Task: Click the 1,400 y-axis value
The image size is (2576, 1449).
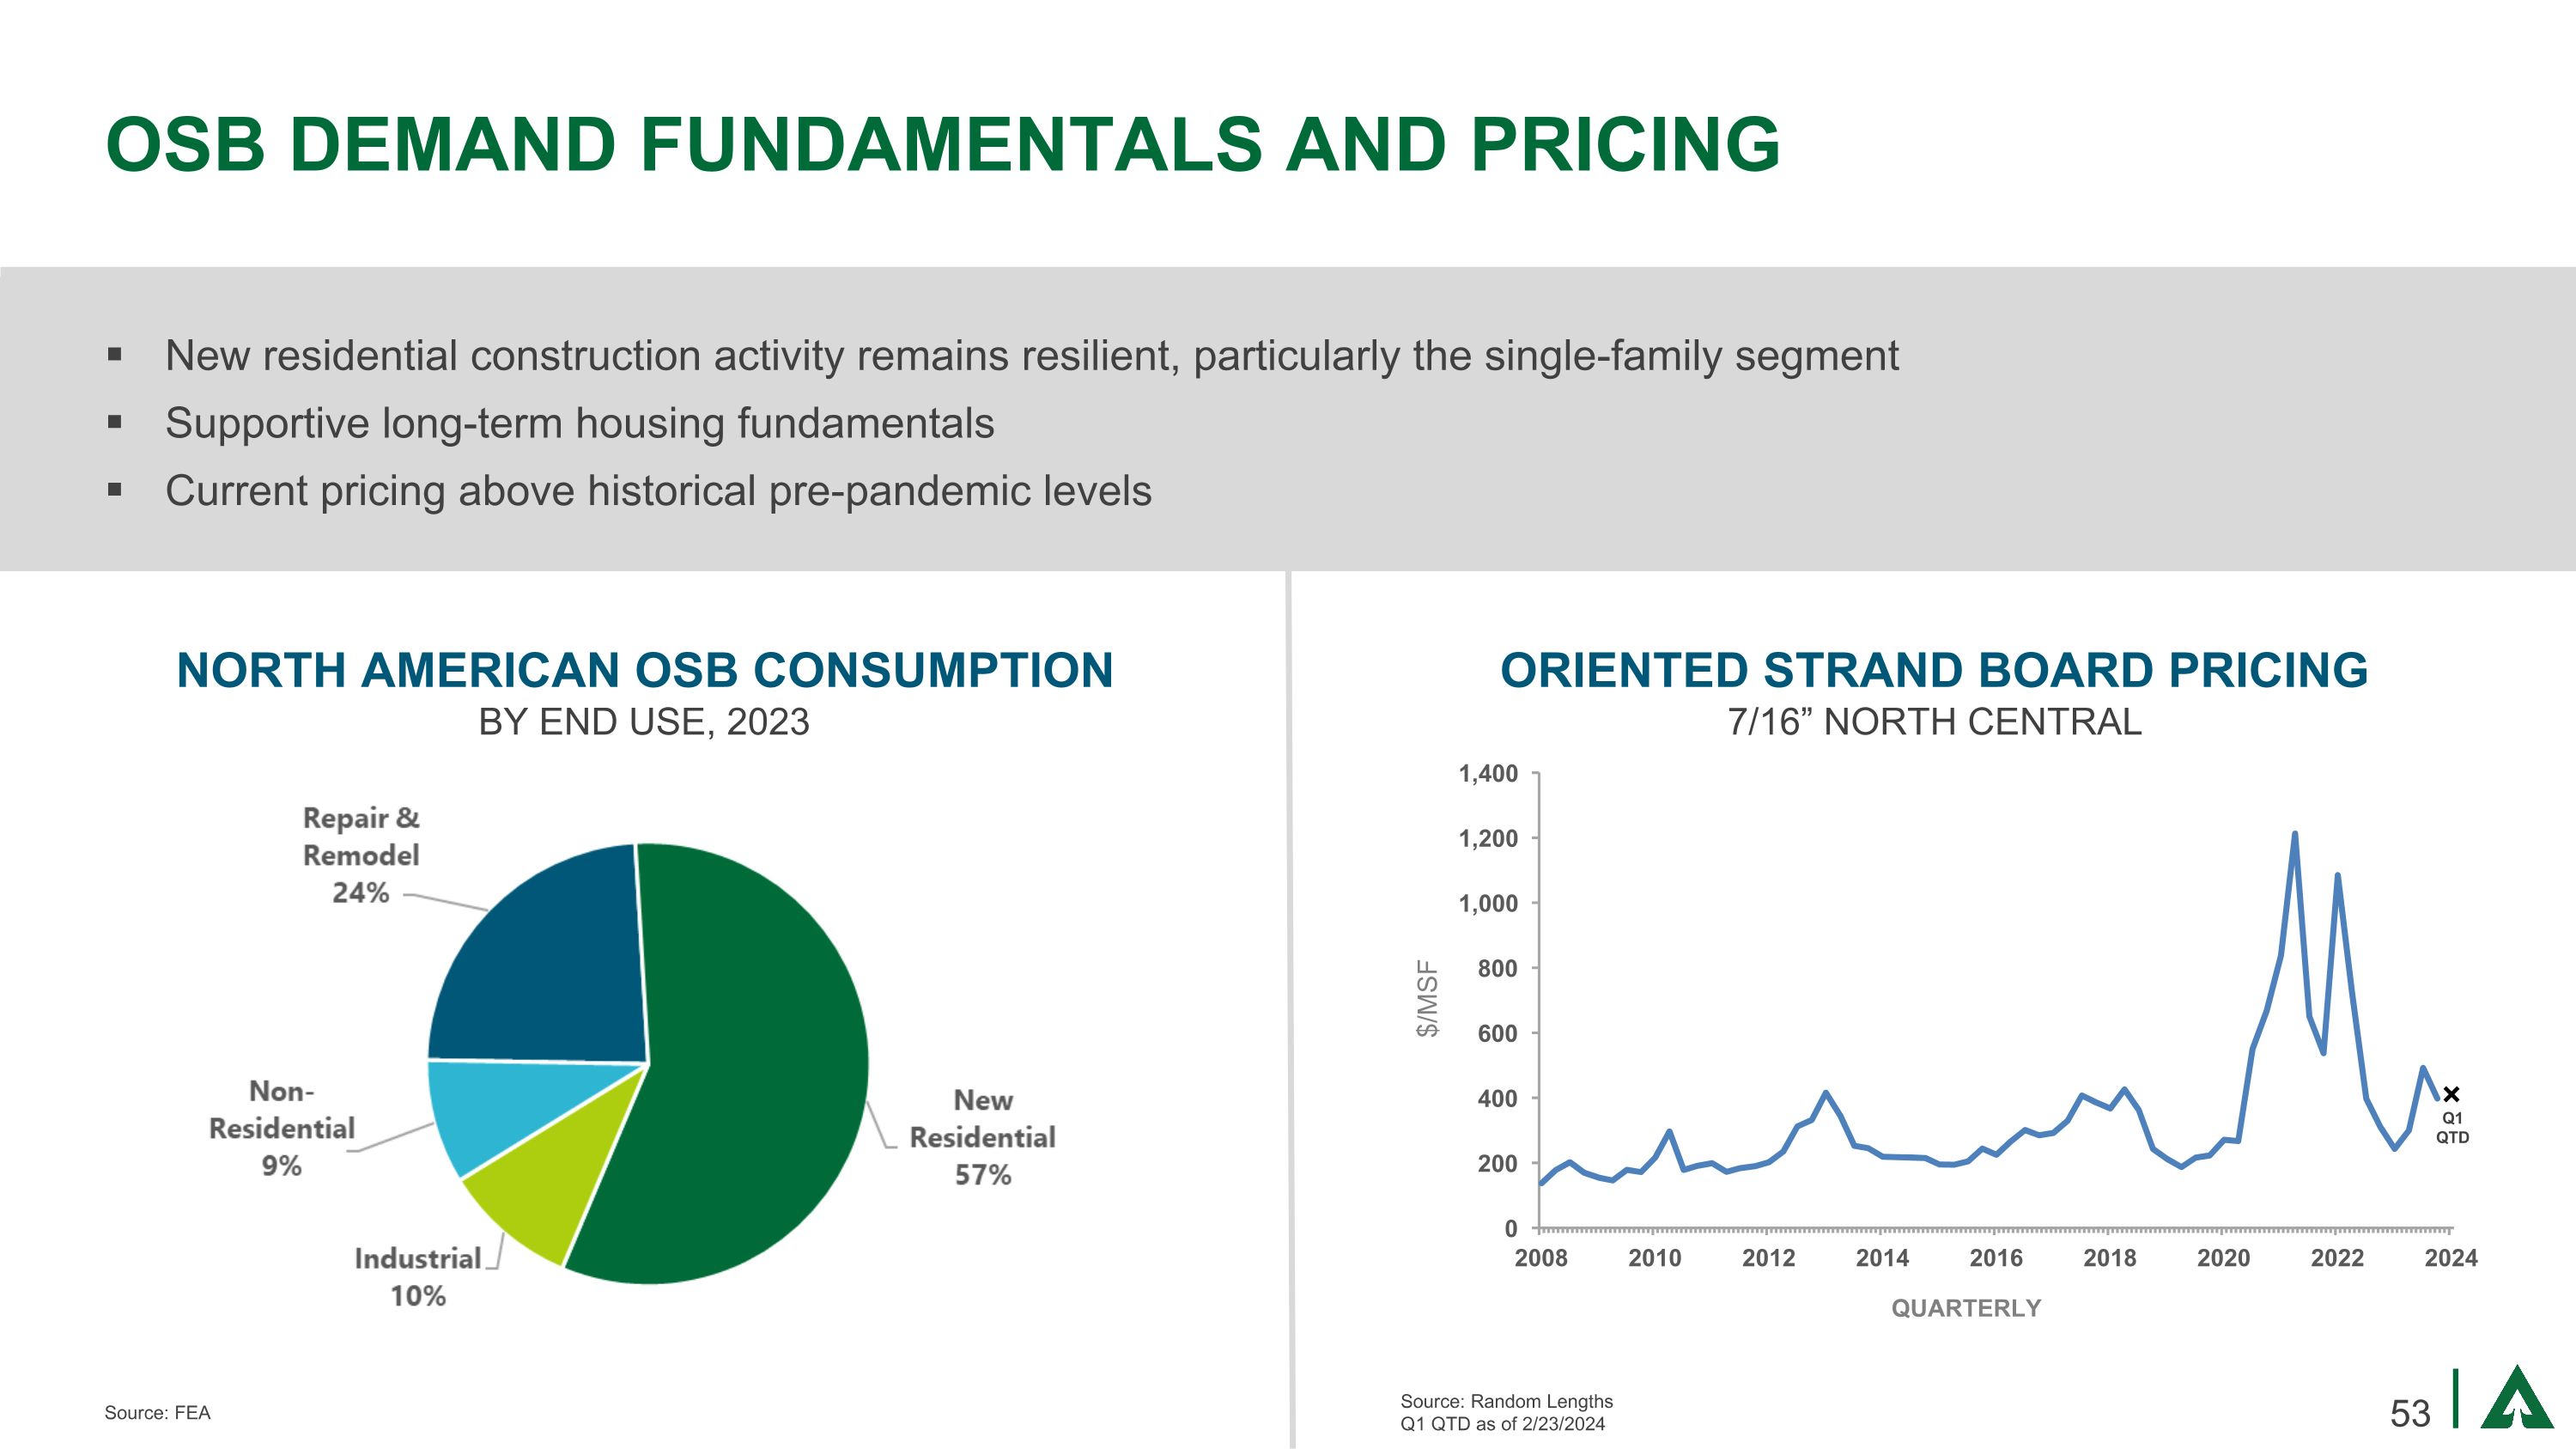Action: click(1487, 773)
